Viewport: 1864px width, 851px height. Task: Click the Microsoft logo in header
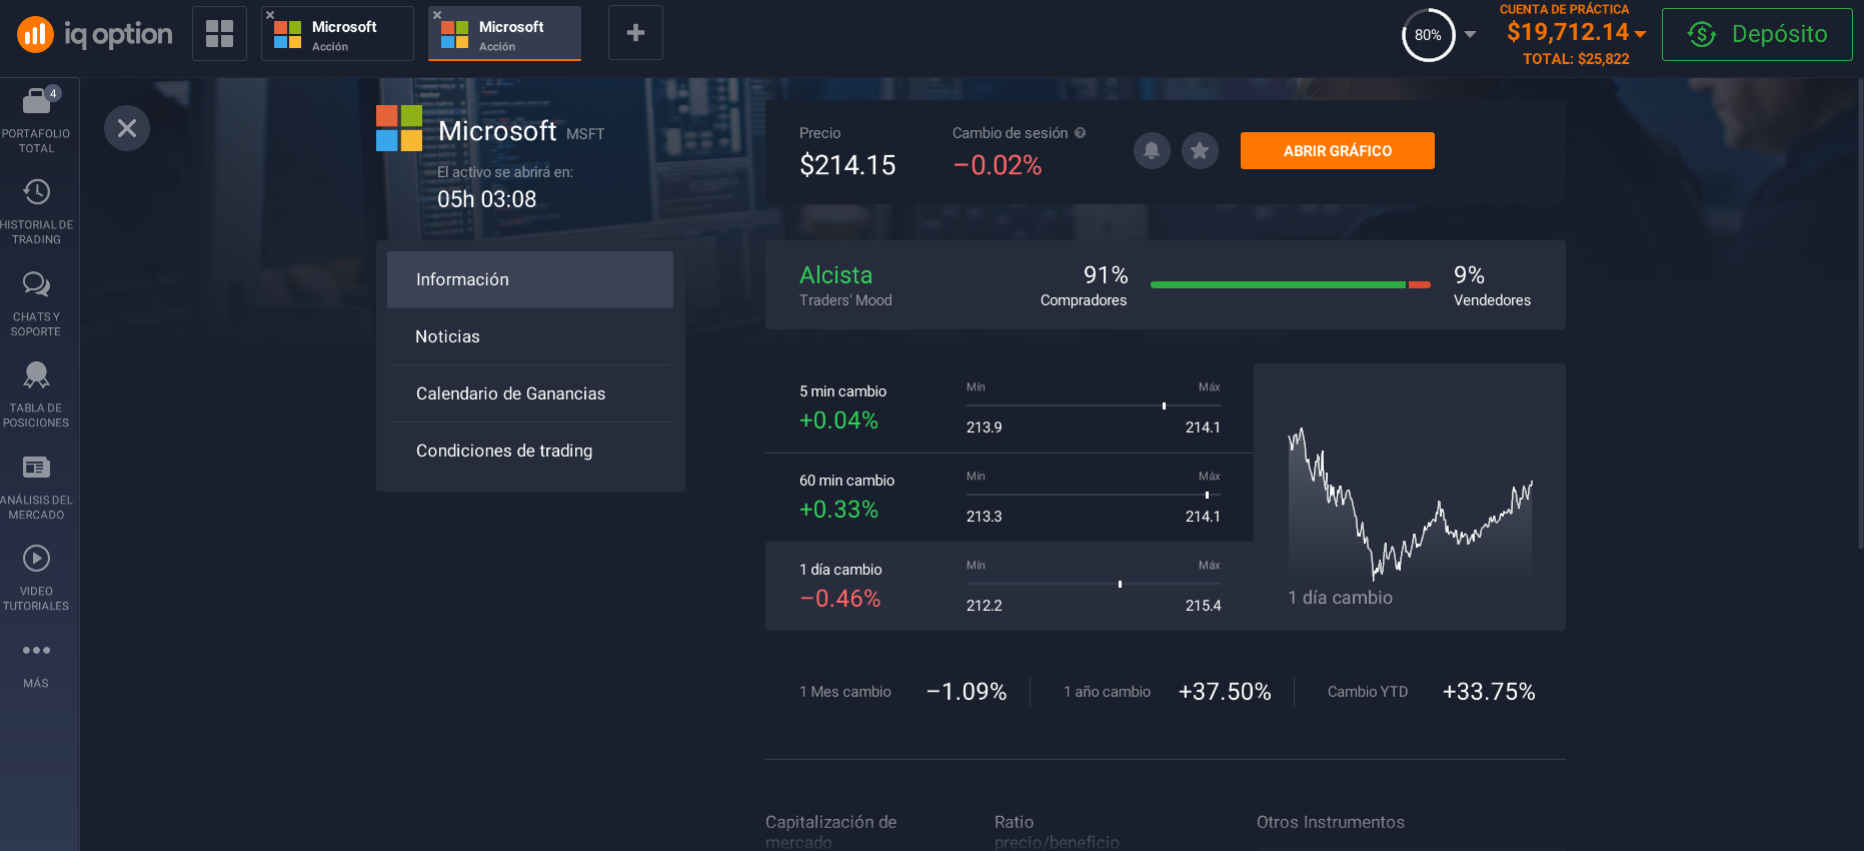[x=399, y=128]
